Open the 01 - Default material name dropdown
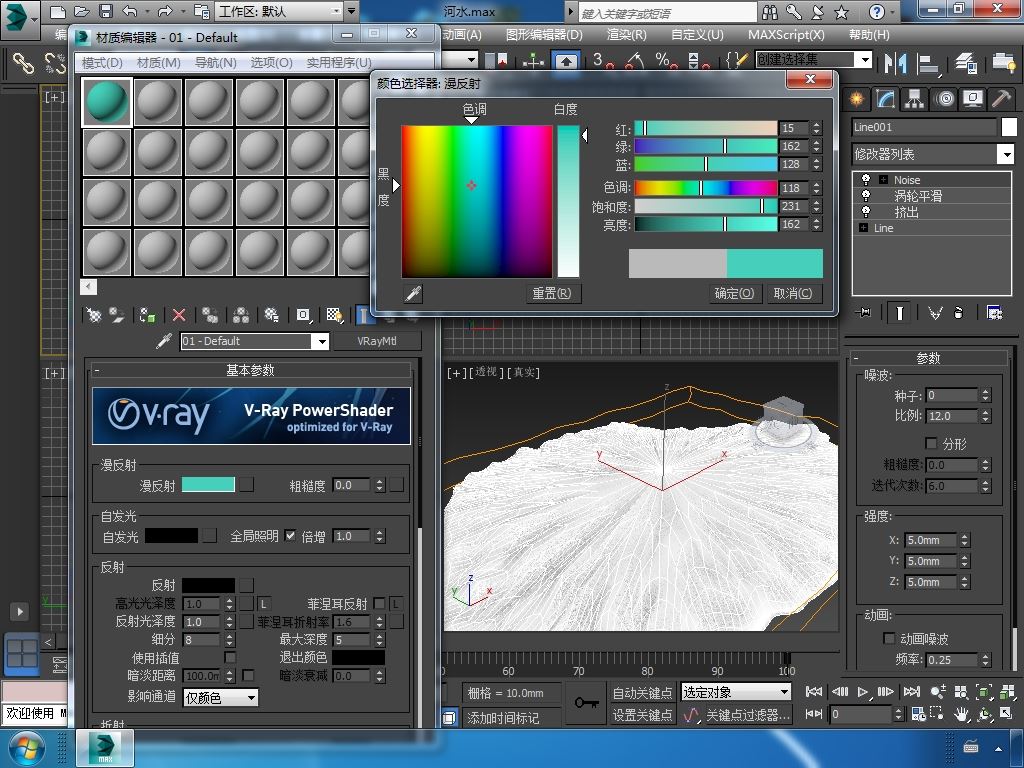The height and width of the screenshot is (768, 1024). point(321,341)
